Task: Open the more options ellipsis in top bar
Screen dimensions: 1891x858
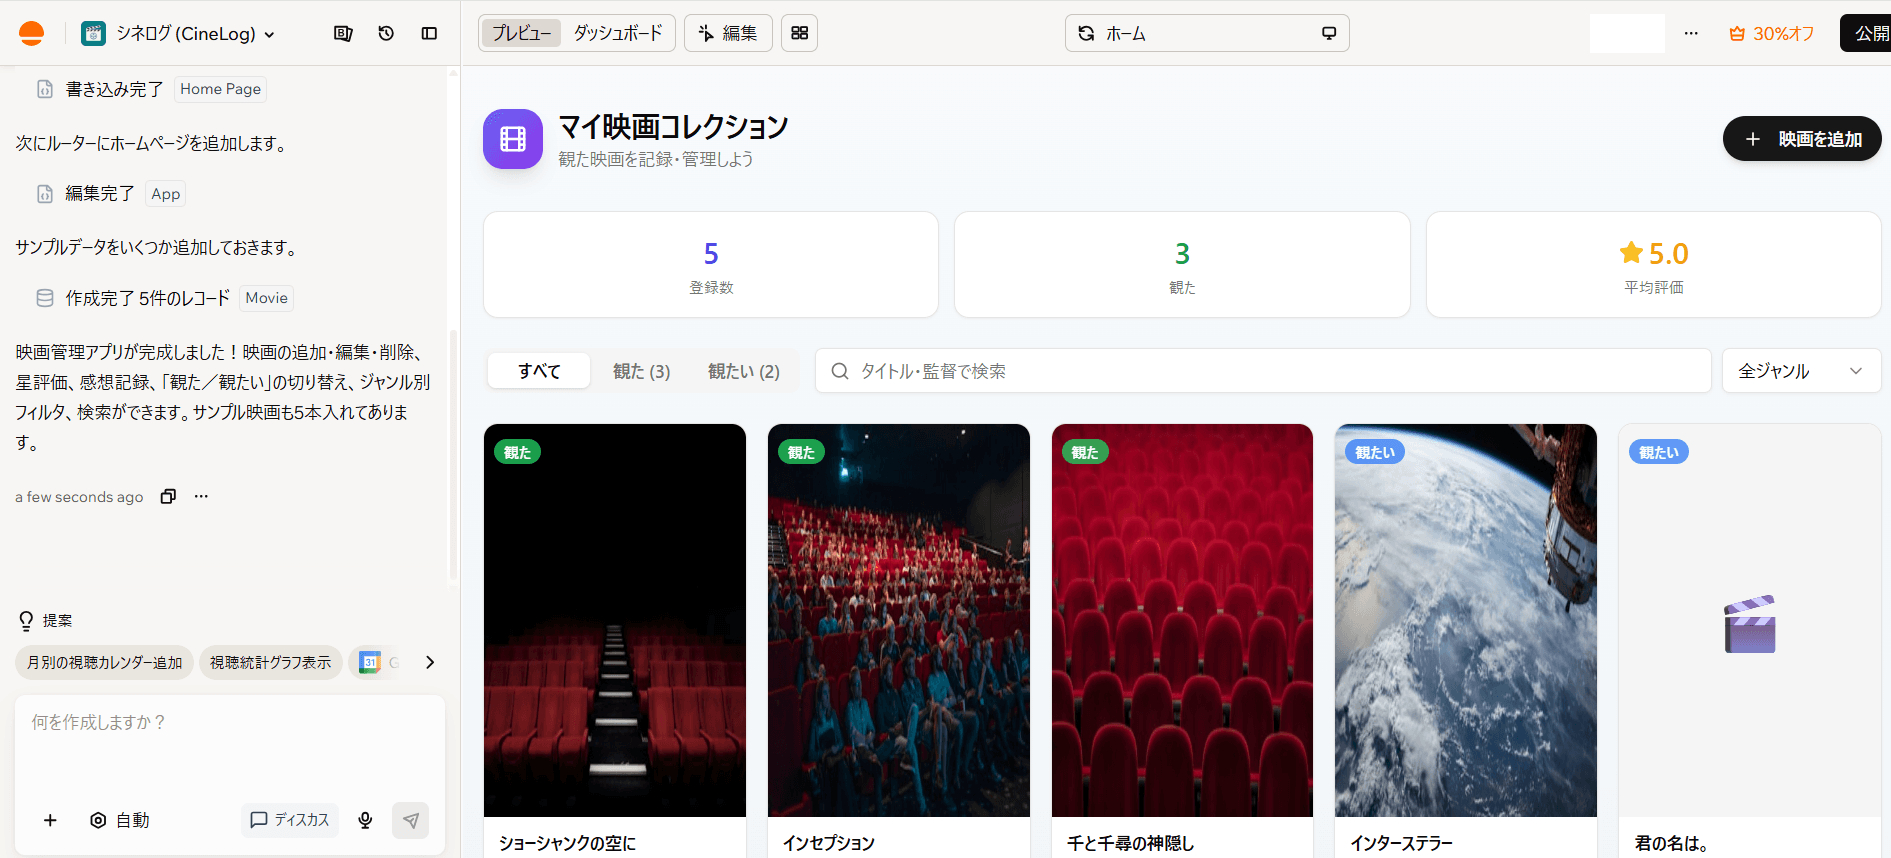Action: pyautogui.click(x=1691, y=33)
